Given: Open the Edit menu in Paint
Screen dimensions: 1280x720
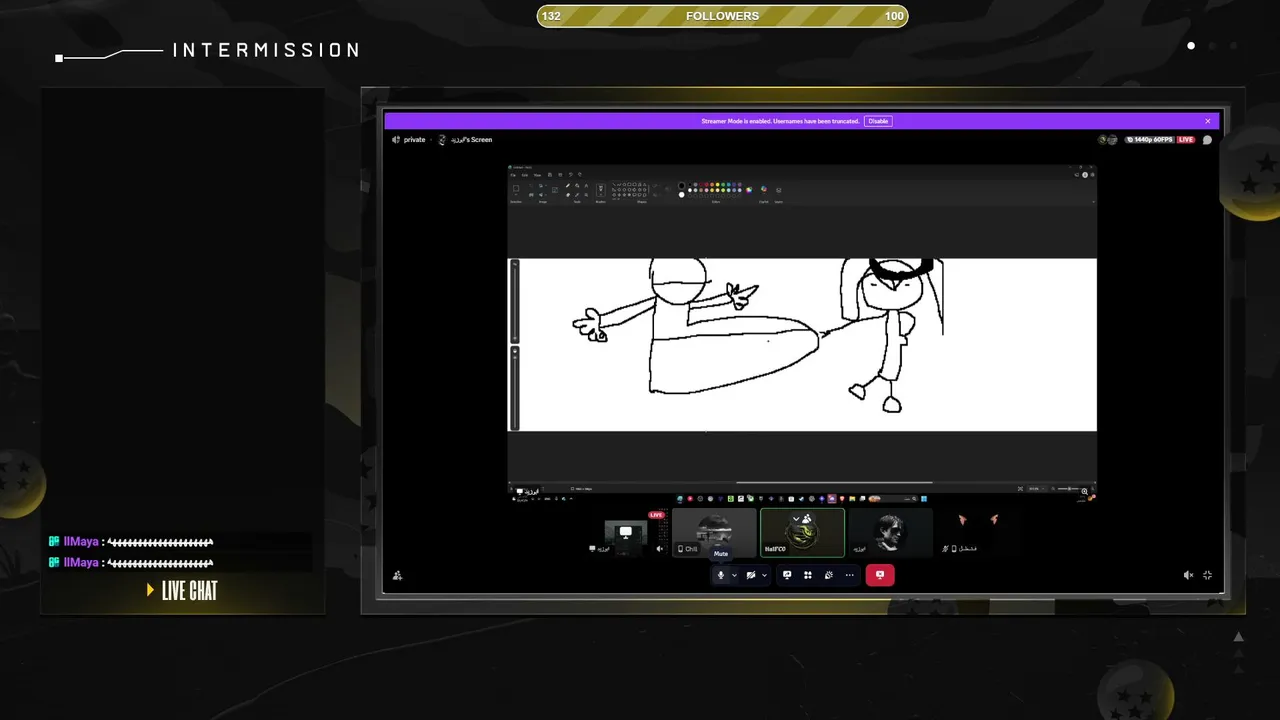Looking at the screenshot, I should [x=525, y=175].
